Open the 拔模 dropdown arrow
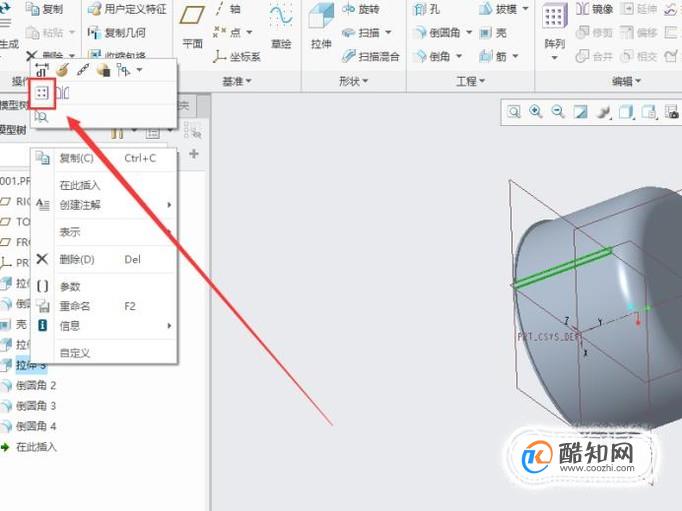Screen dimensions: 682x511 pyautogui.click(x=525, y=9)
